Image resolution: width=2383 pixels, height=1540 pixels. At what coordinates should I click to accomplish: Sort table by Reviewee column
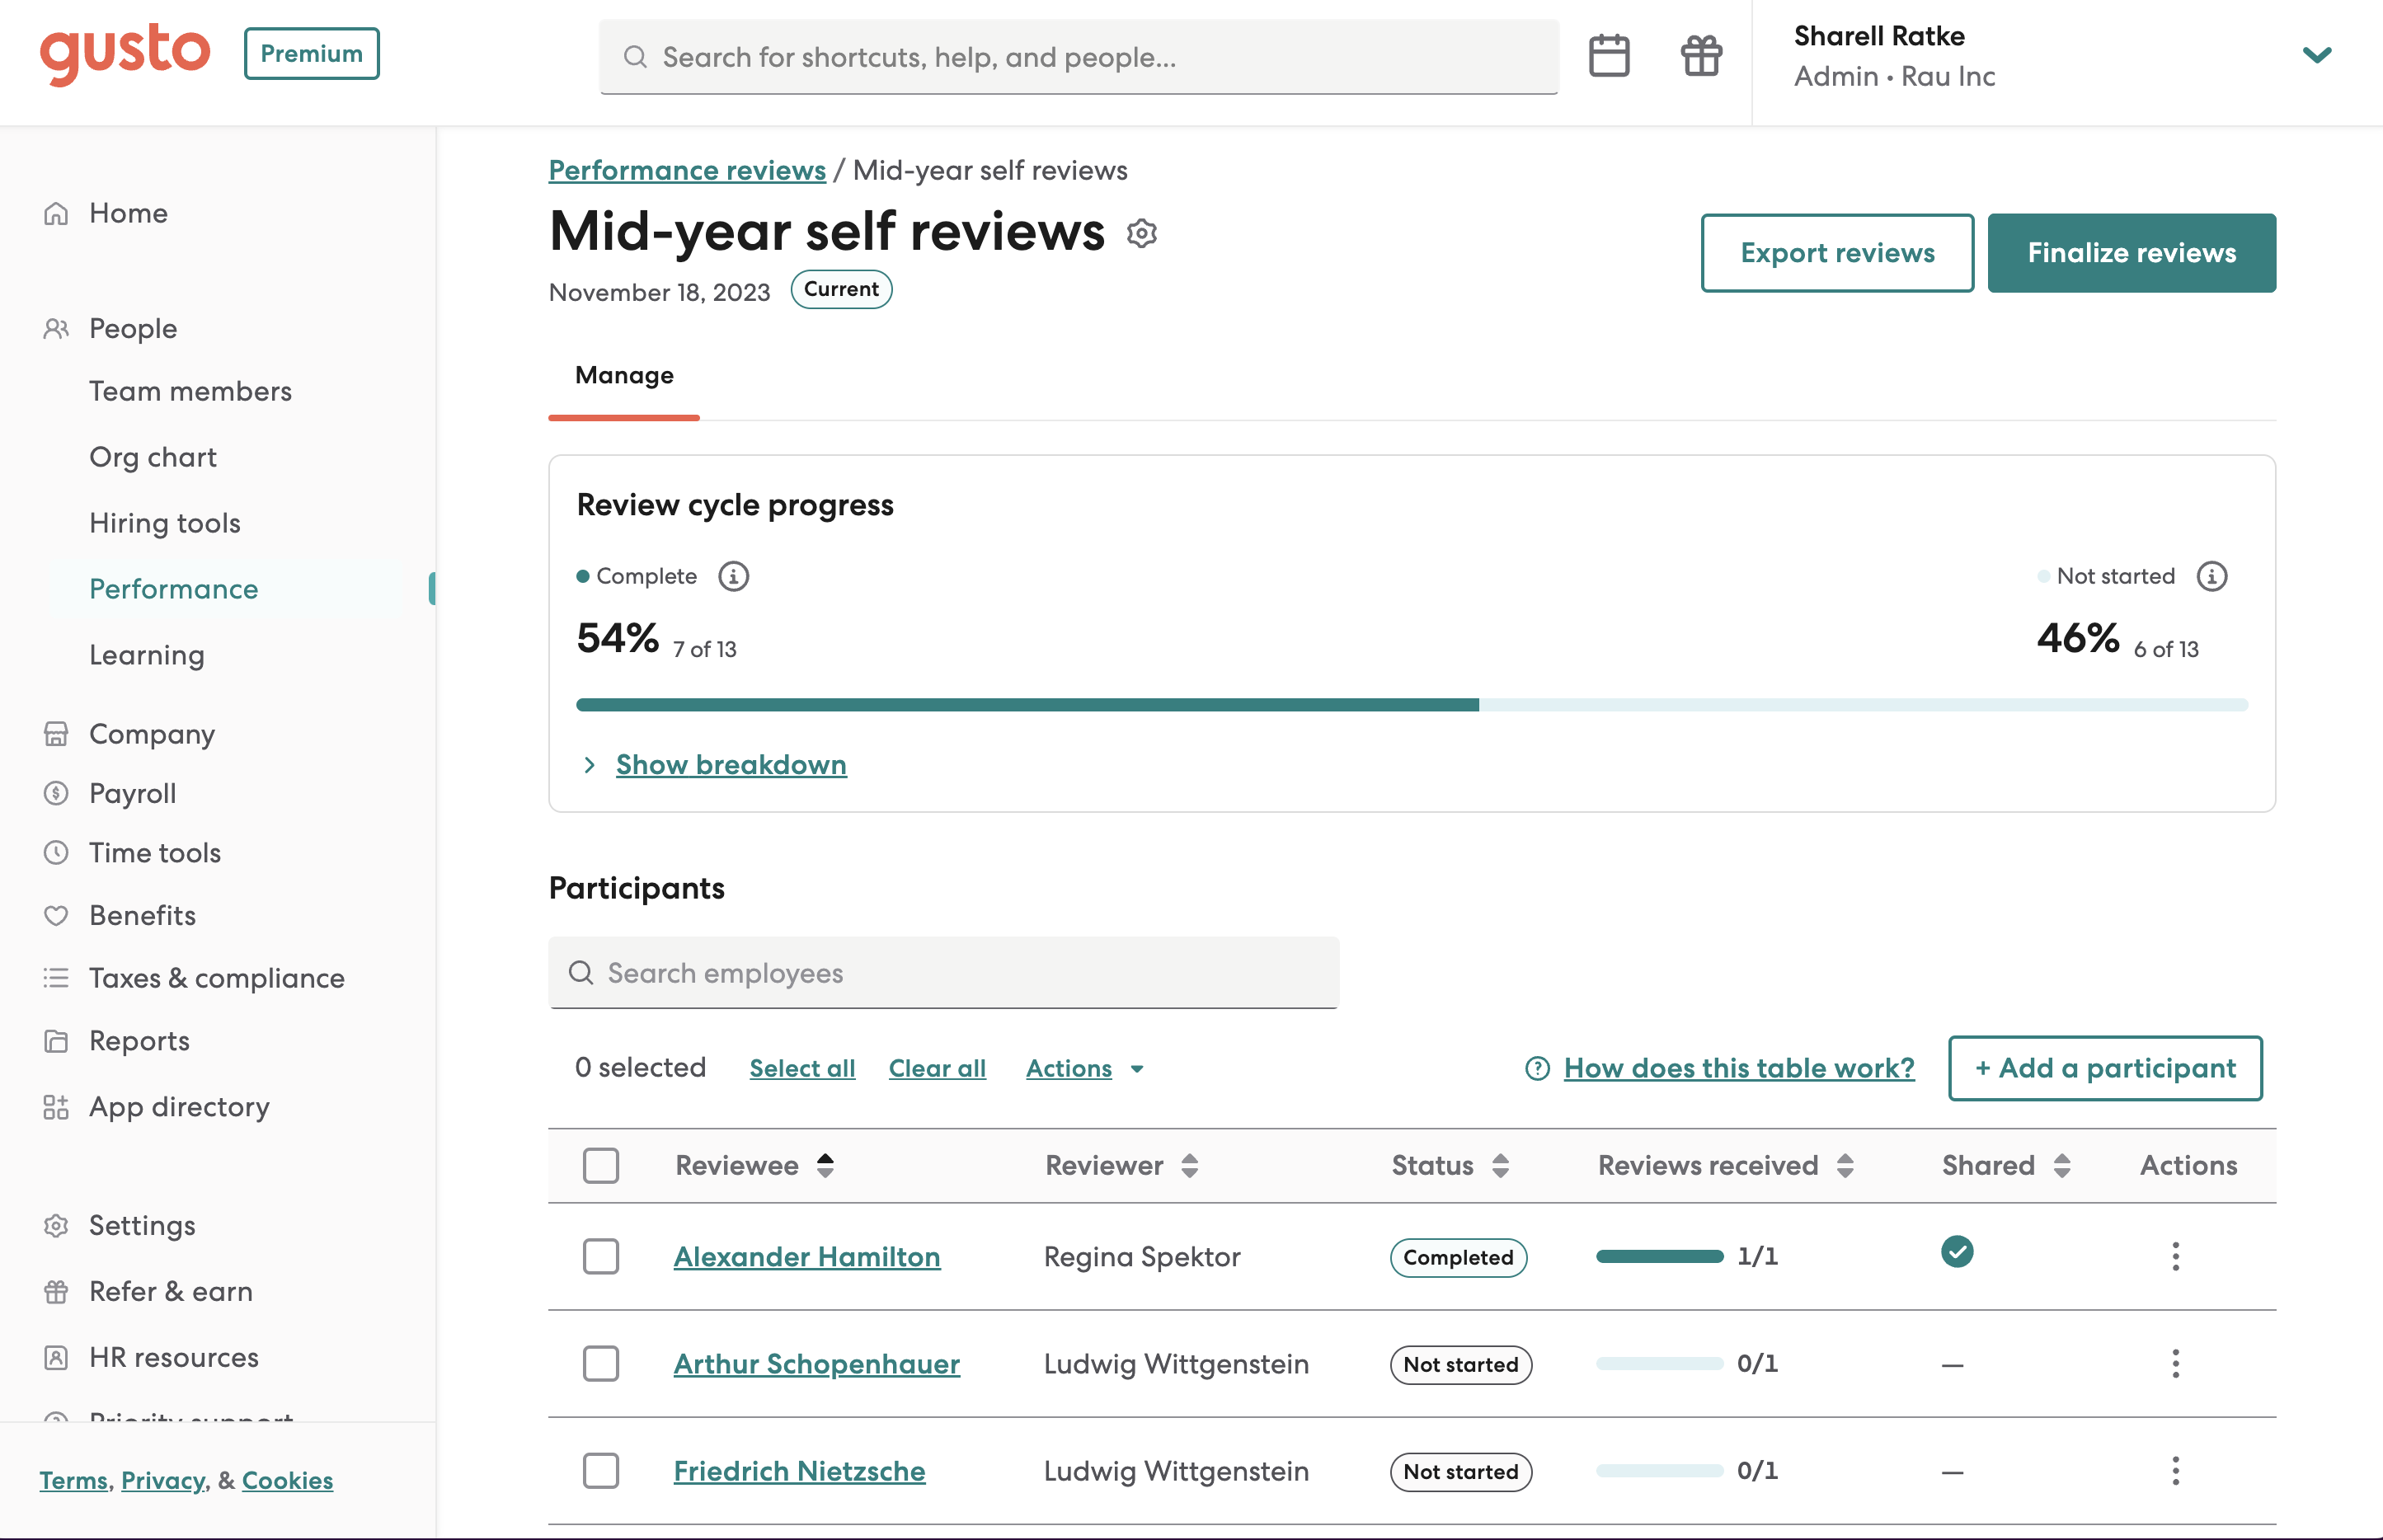(x=825, y=1166)
